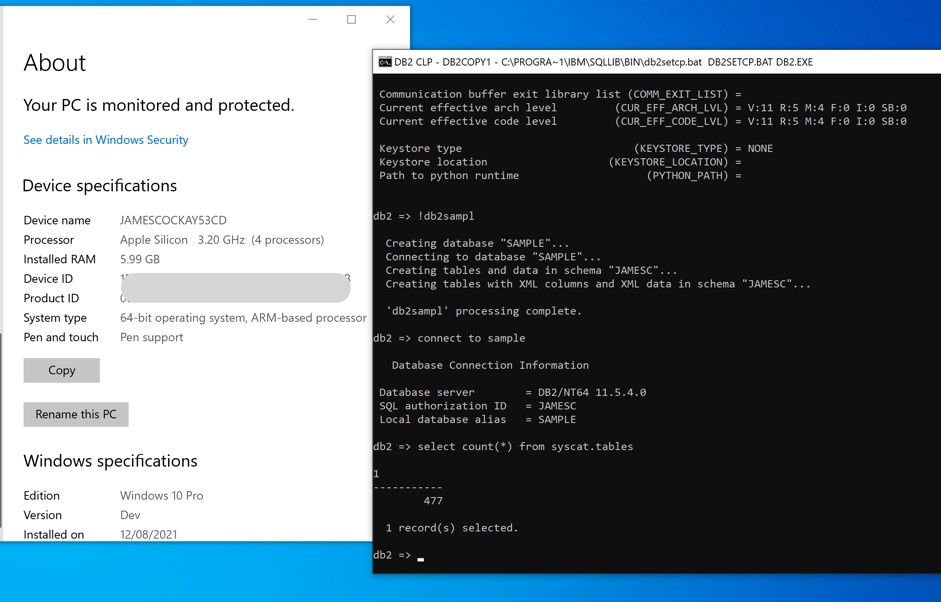Click the Installed RAM value 5.99 GB
Viewport: 941px width, 602px height.
(x=139, y=259)
